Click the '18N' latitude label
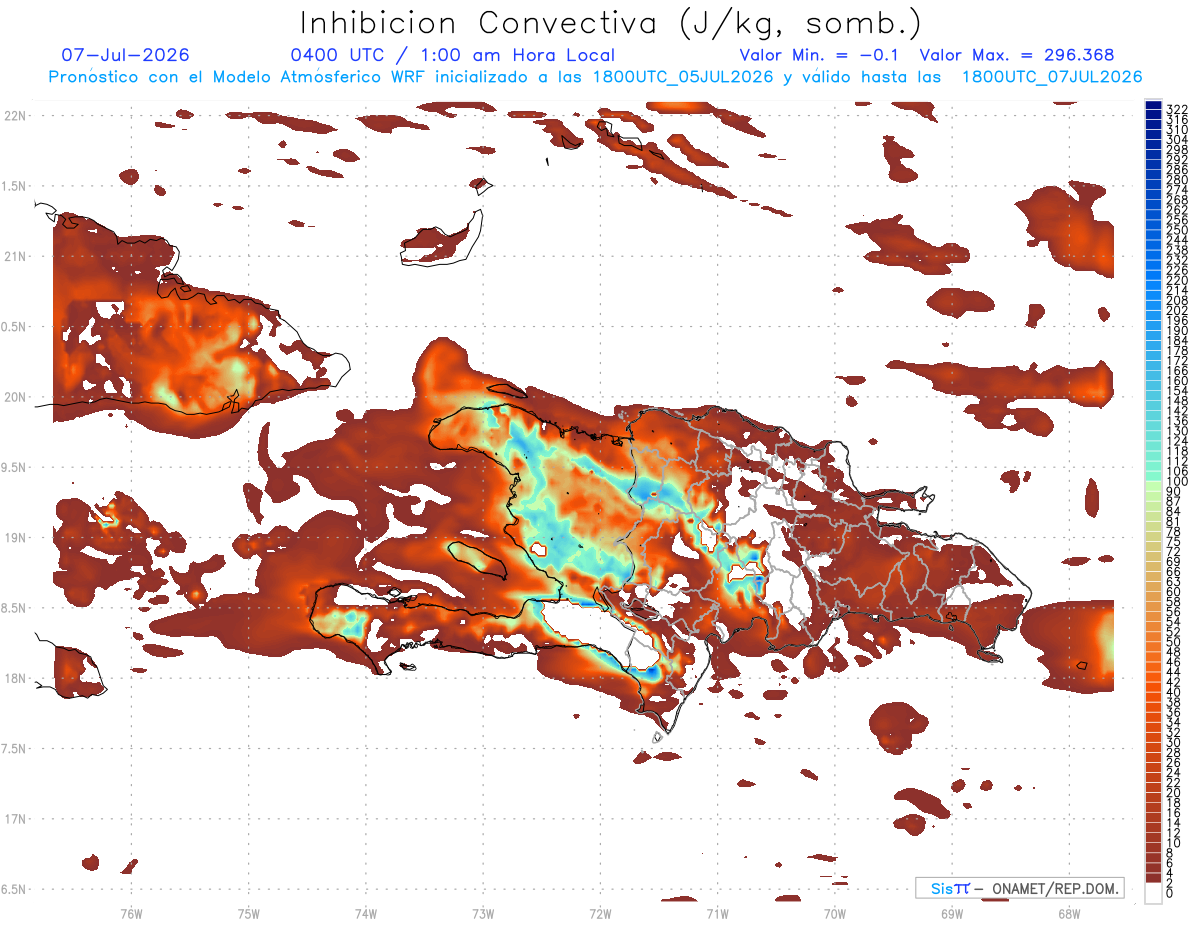This screenshot has height=927, width=1200. [14, 678]
